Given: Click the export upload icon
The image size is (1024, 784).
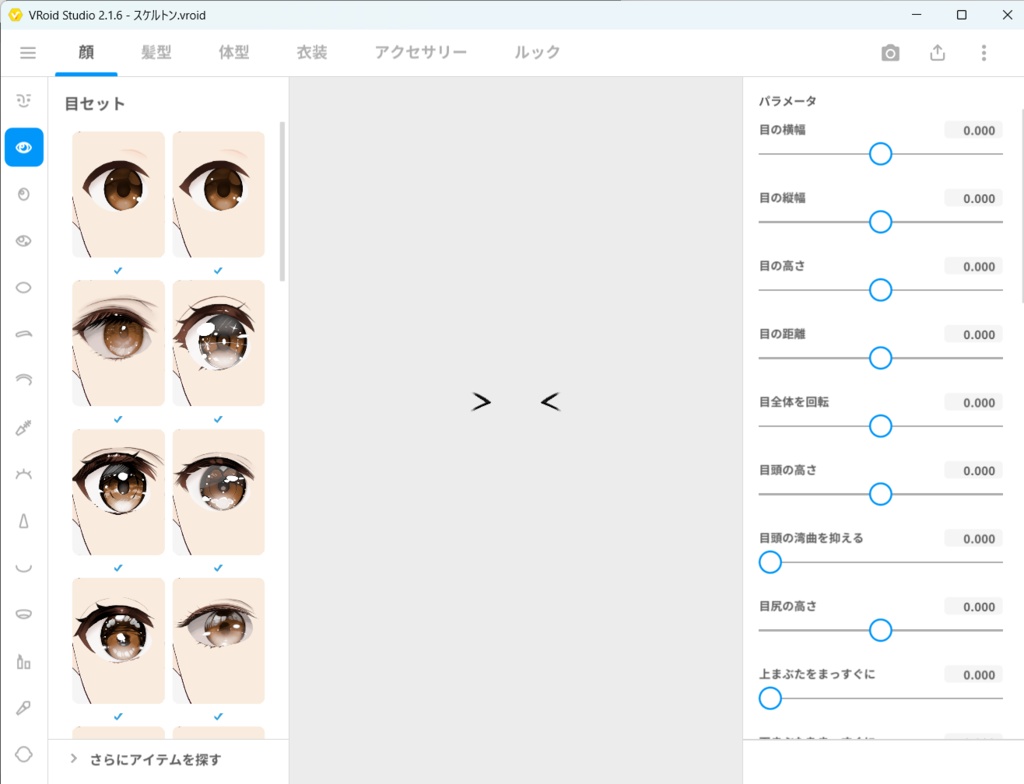Looking at the screenshot, I should point(937,53).
